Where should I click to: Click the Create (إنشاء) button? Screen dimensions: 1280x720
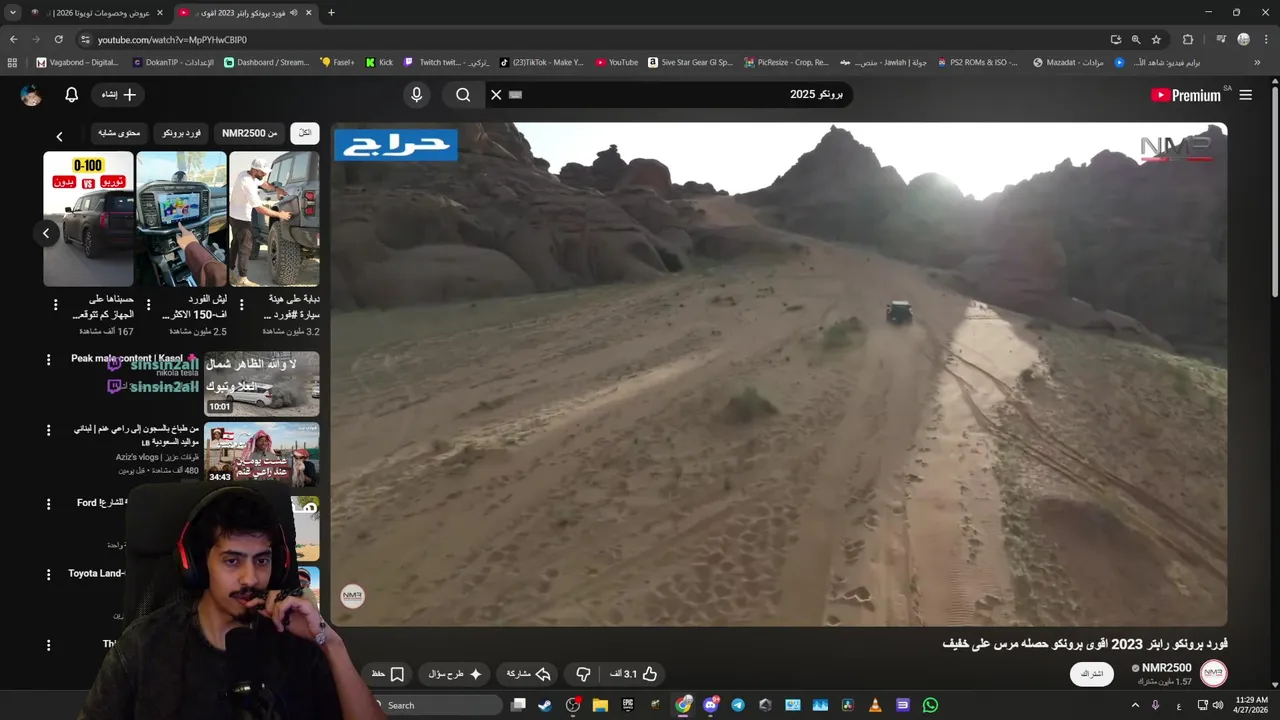[119, 95]
